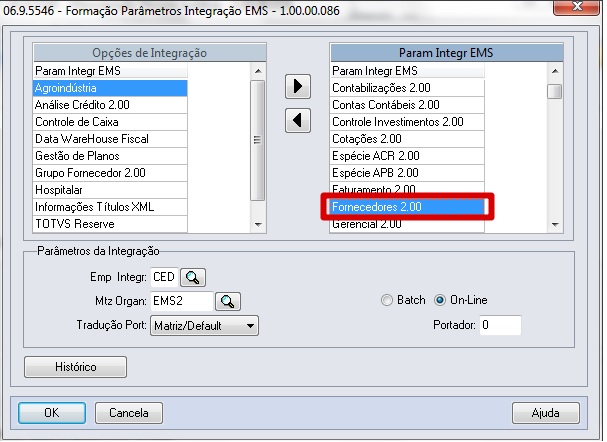This screenshot has width=607, height=442.
Task: Click the Histórico button
Action: pos(75,367)
